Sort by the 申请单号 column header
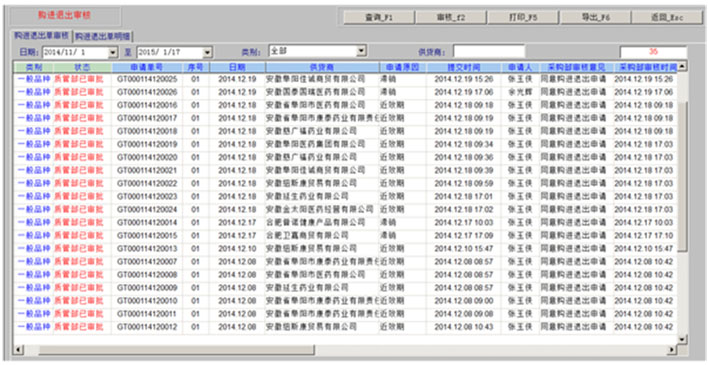Screen dimensions: 708x365 (147, 67)
